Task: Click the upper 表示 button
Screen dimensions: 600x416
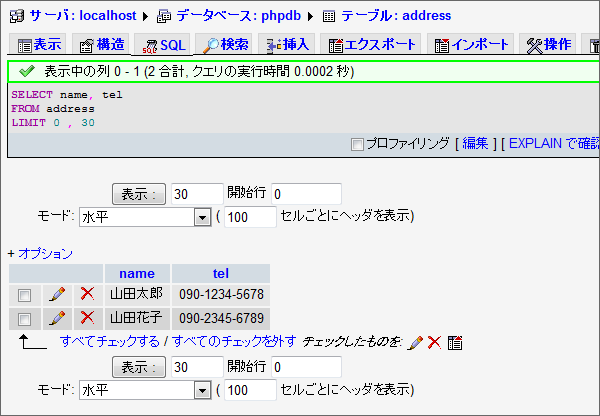Action: 139,194
